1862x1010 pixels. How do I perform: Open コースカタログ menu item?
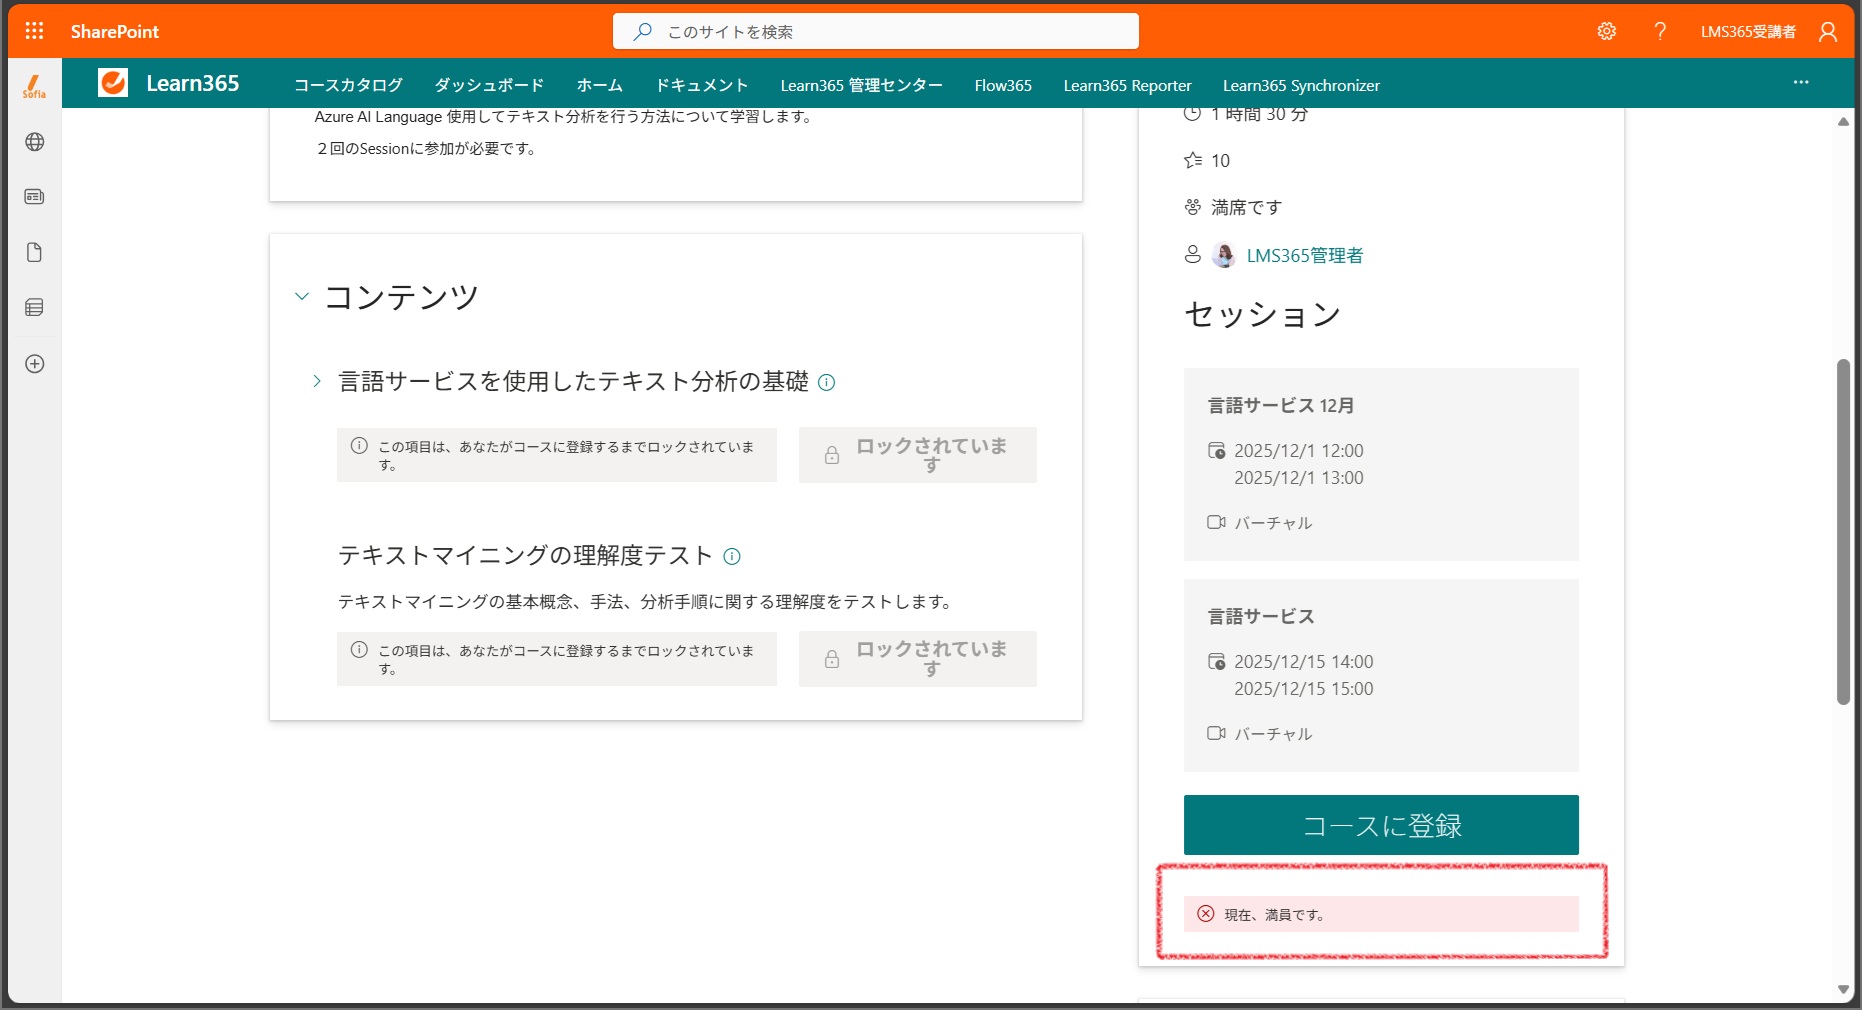click(x=348, y=85)
